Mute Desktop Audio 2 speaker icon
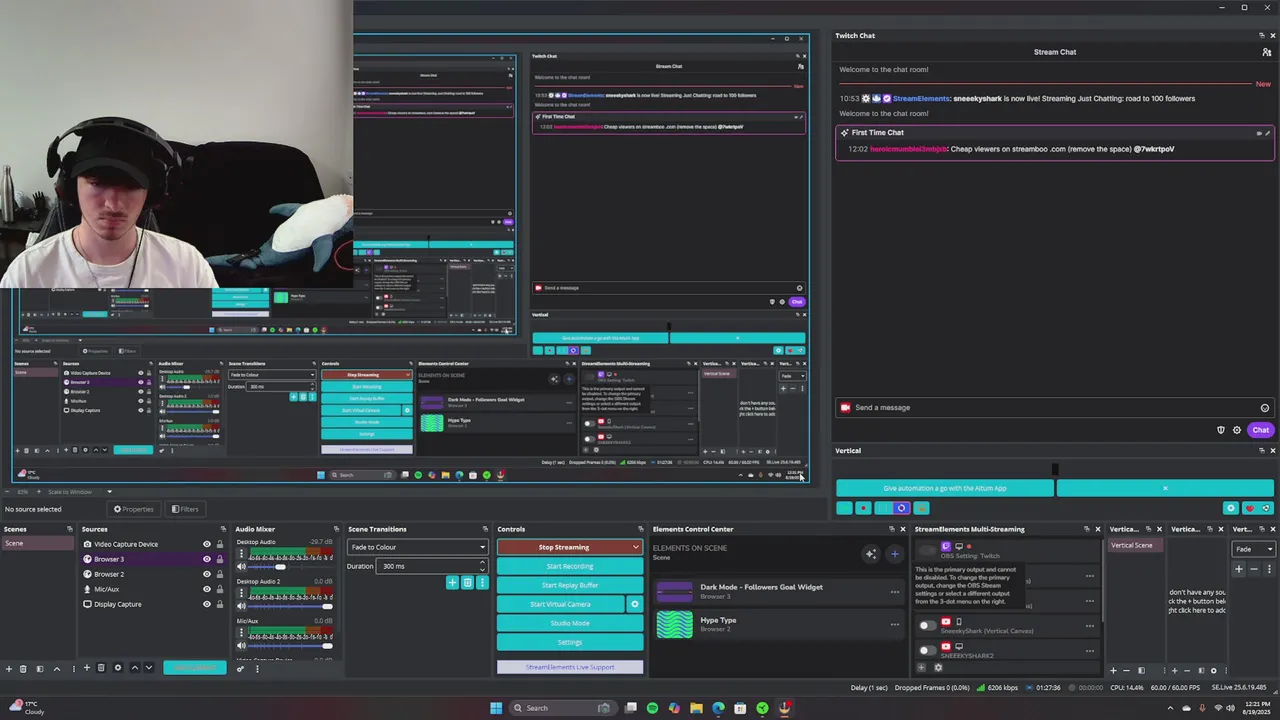The image size is (1280, 720). pos(241,606)
